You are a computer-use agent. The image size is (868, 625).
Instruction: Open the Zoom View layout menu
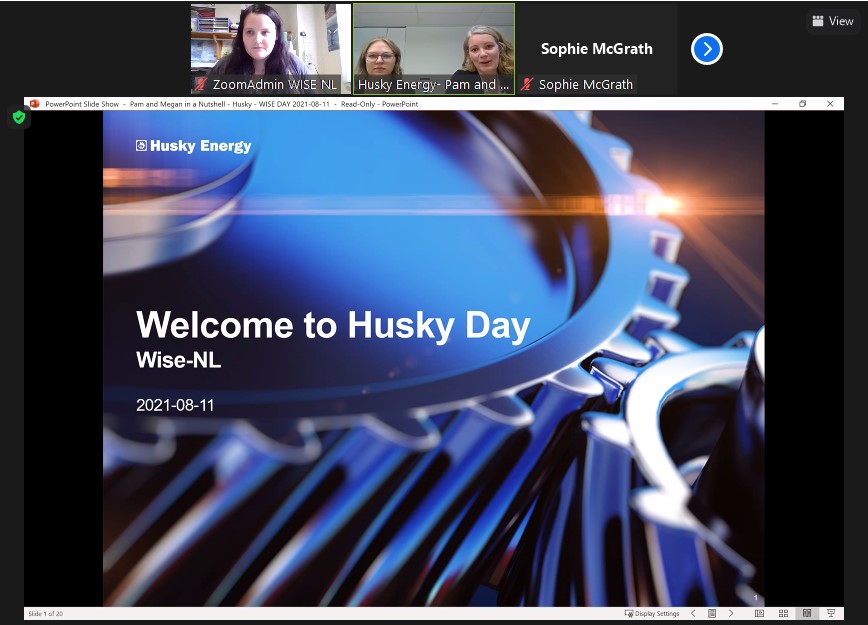pos(833,21)
